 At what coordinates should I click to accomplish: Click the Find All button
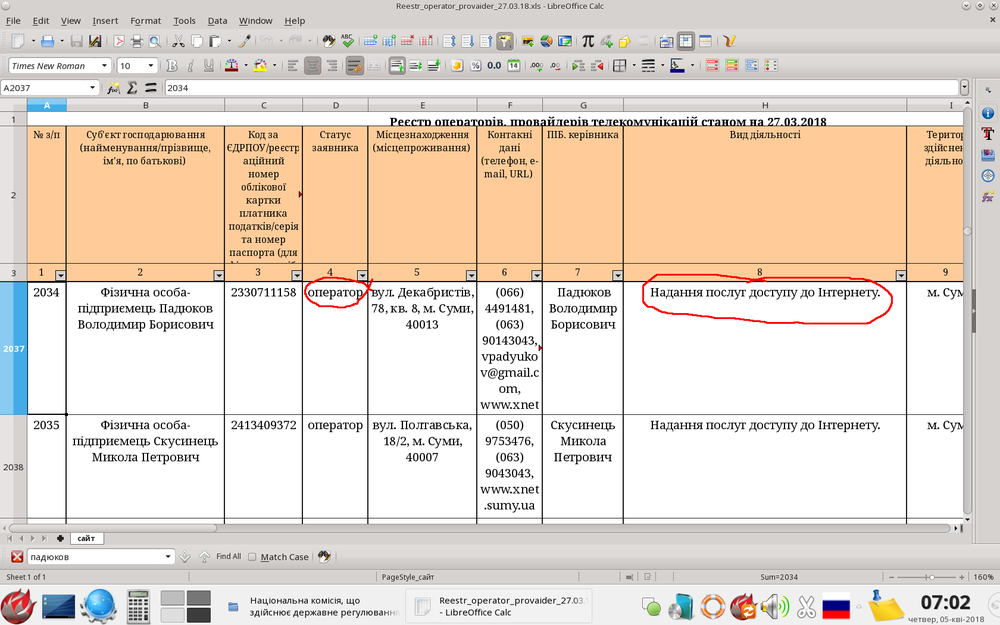tap(228, 557)
